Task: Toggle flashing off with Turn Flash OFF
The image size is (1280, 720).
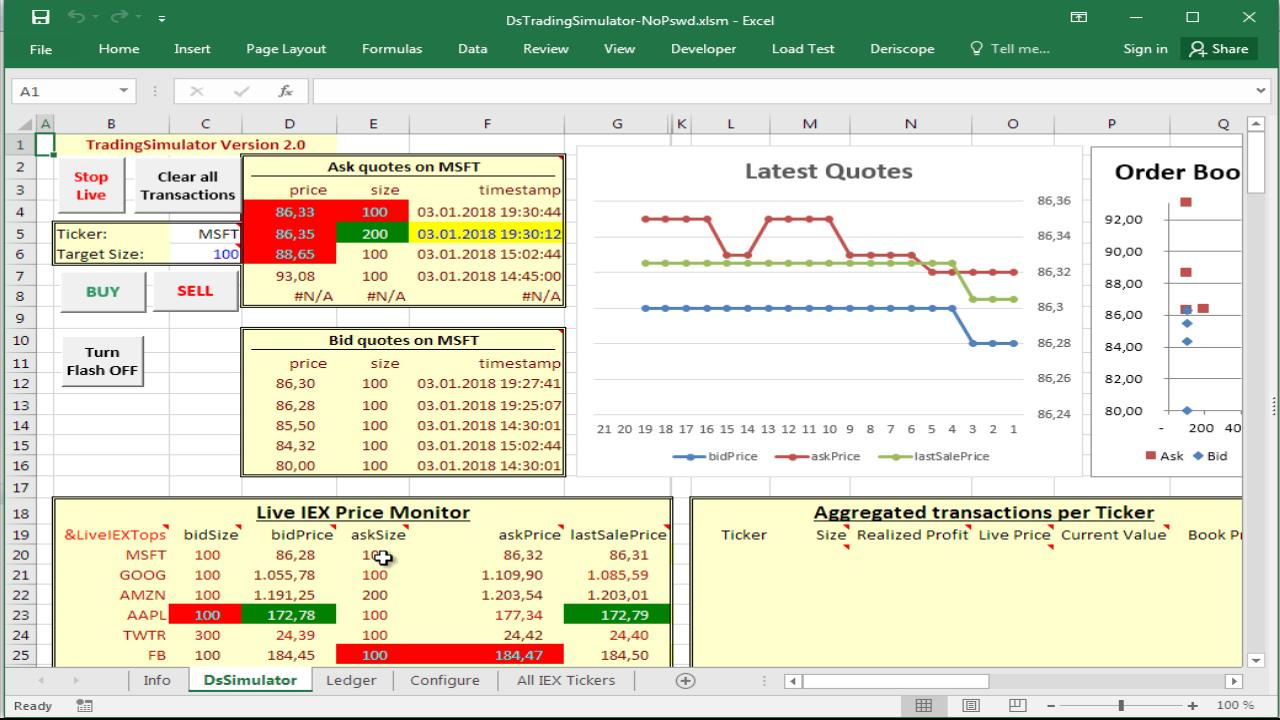Action: point(102,360)
